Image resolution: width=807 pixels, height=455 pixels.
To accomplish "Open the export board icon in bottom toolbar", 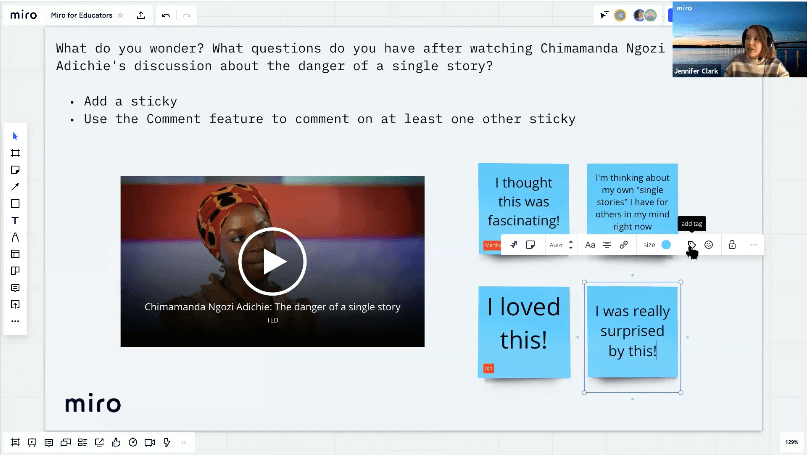I will tap(99, 442).
